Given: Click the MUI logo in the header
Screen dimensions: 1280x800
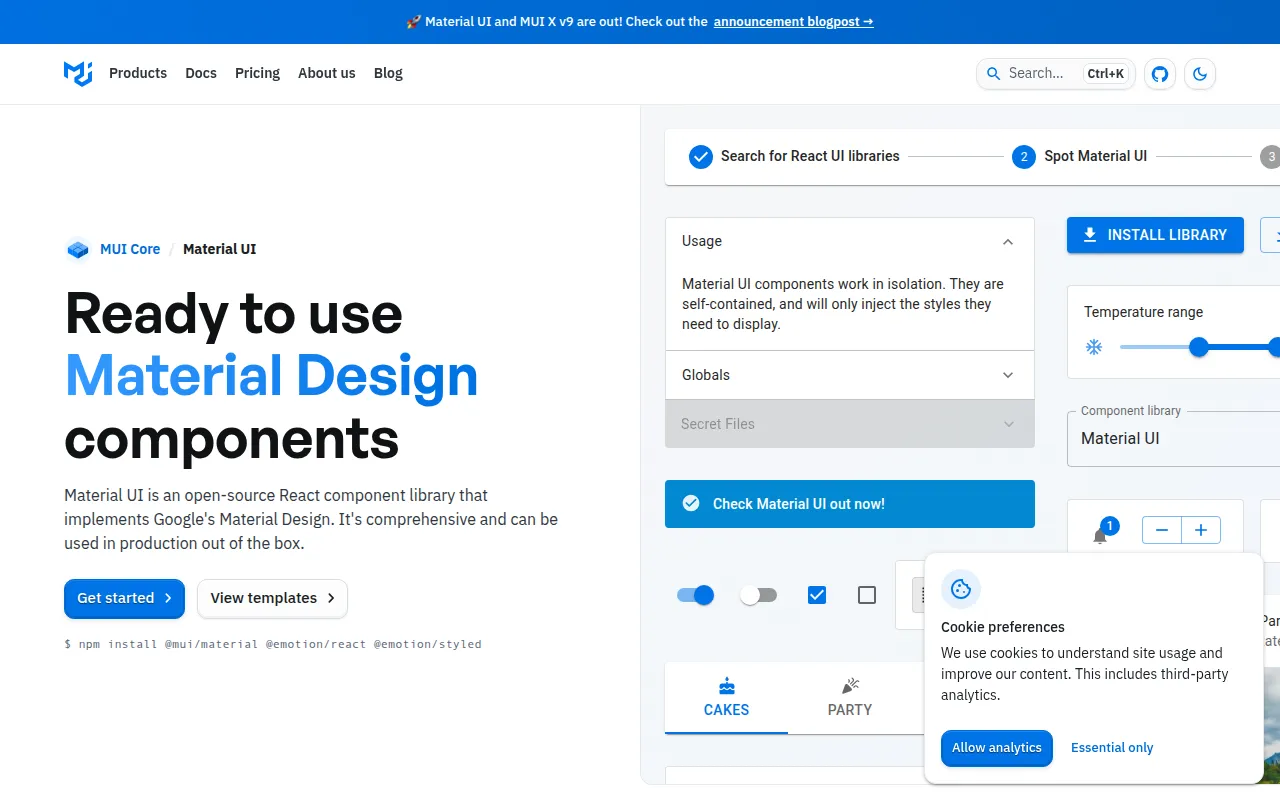Looking at the screenshot, I should (x=78, y=73).
